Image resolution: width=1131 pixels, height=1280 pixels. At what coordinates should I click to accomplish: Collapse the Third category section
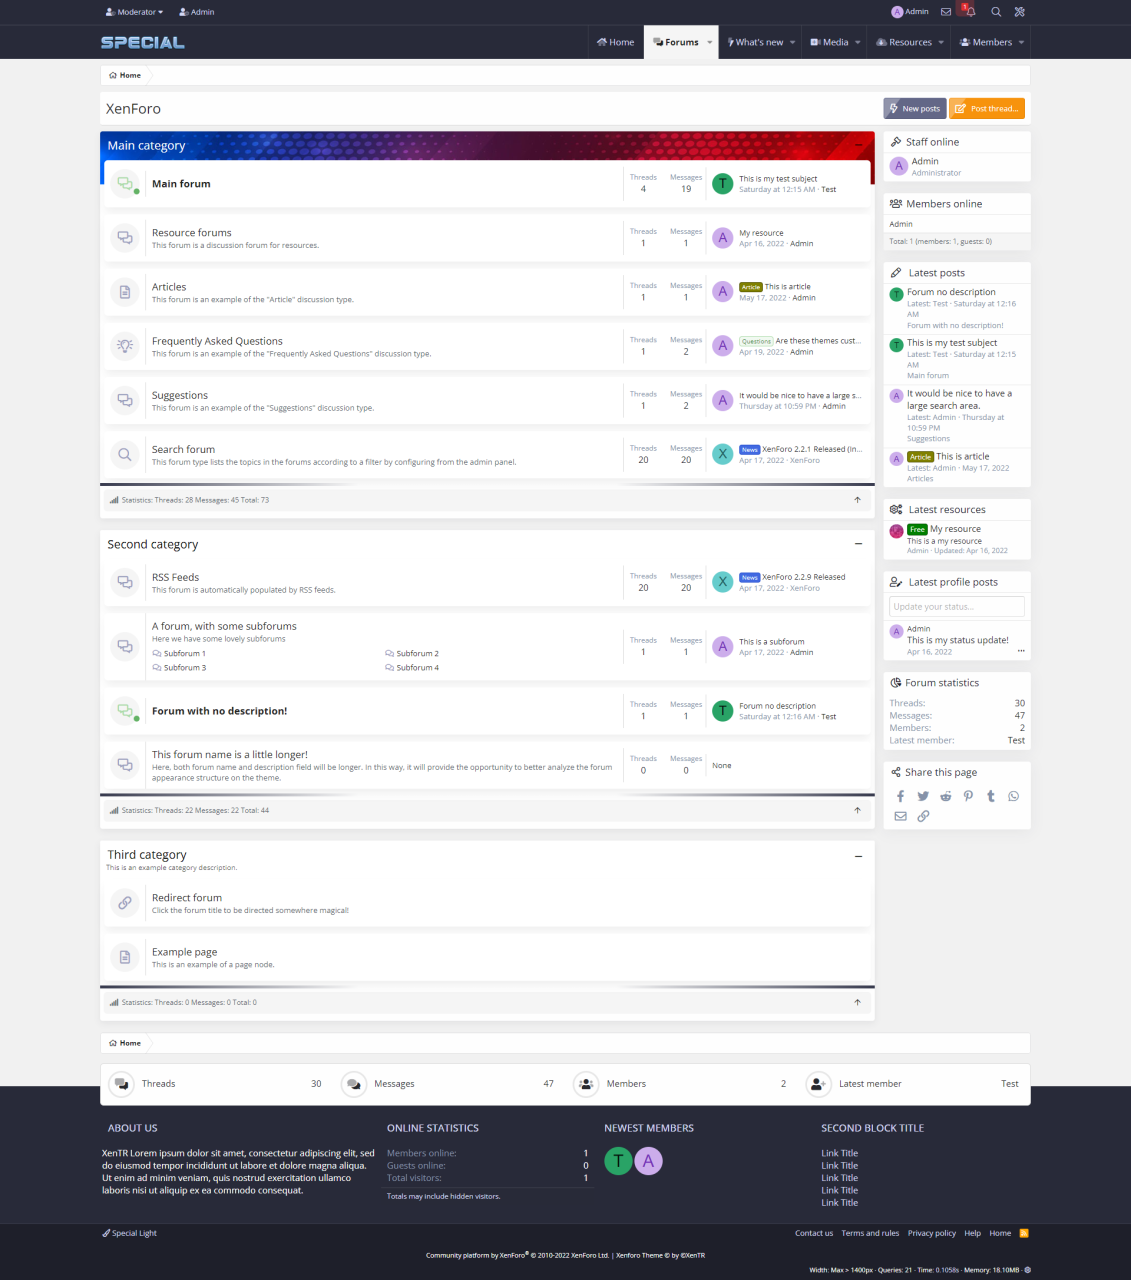(858, 856)
